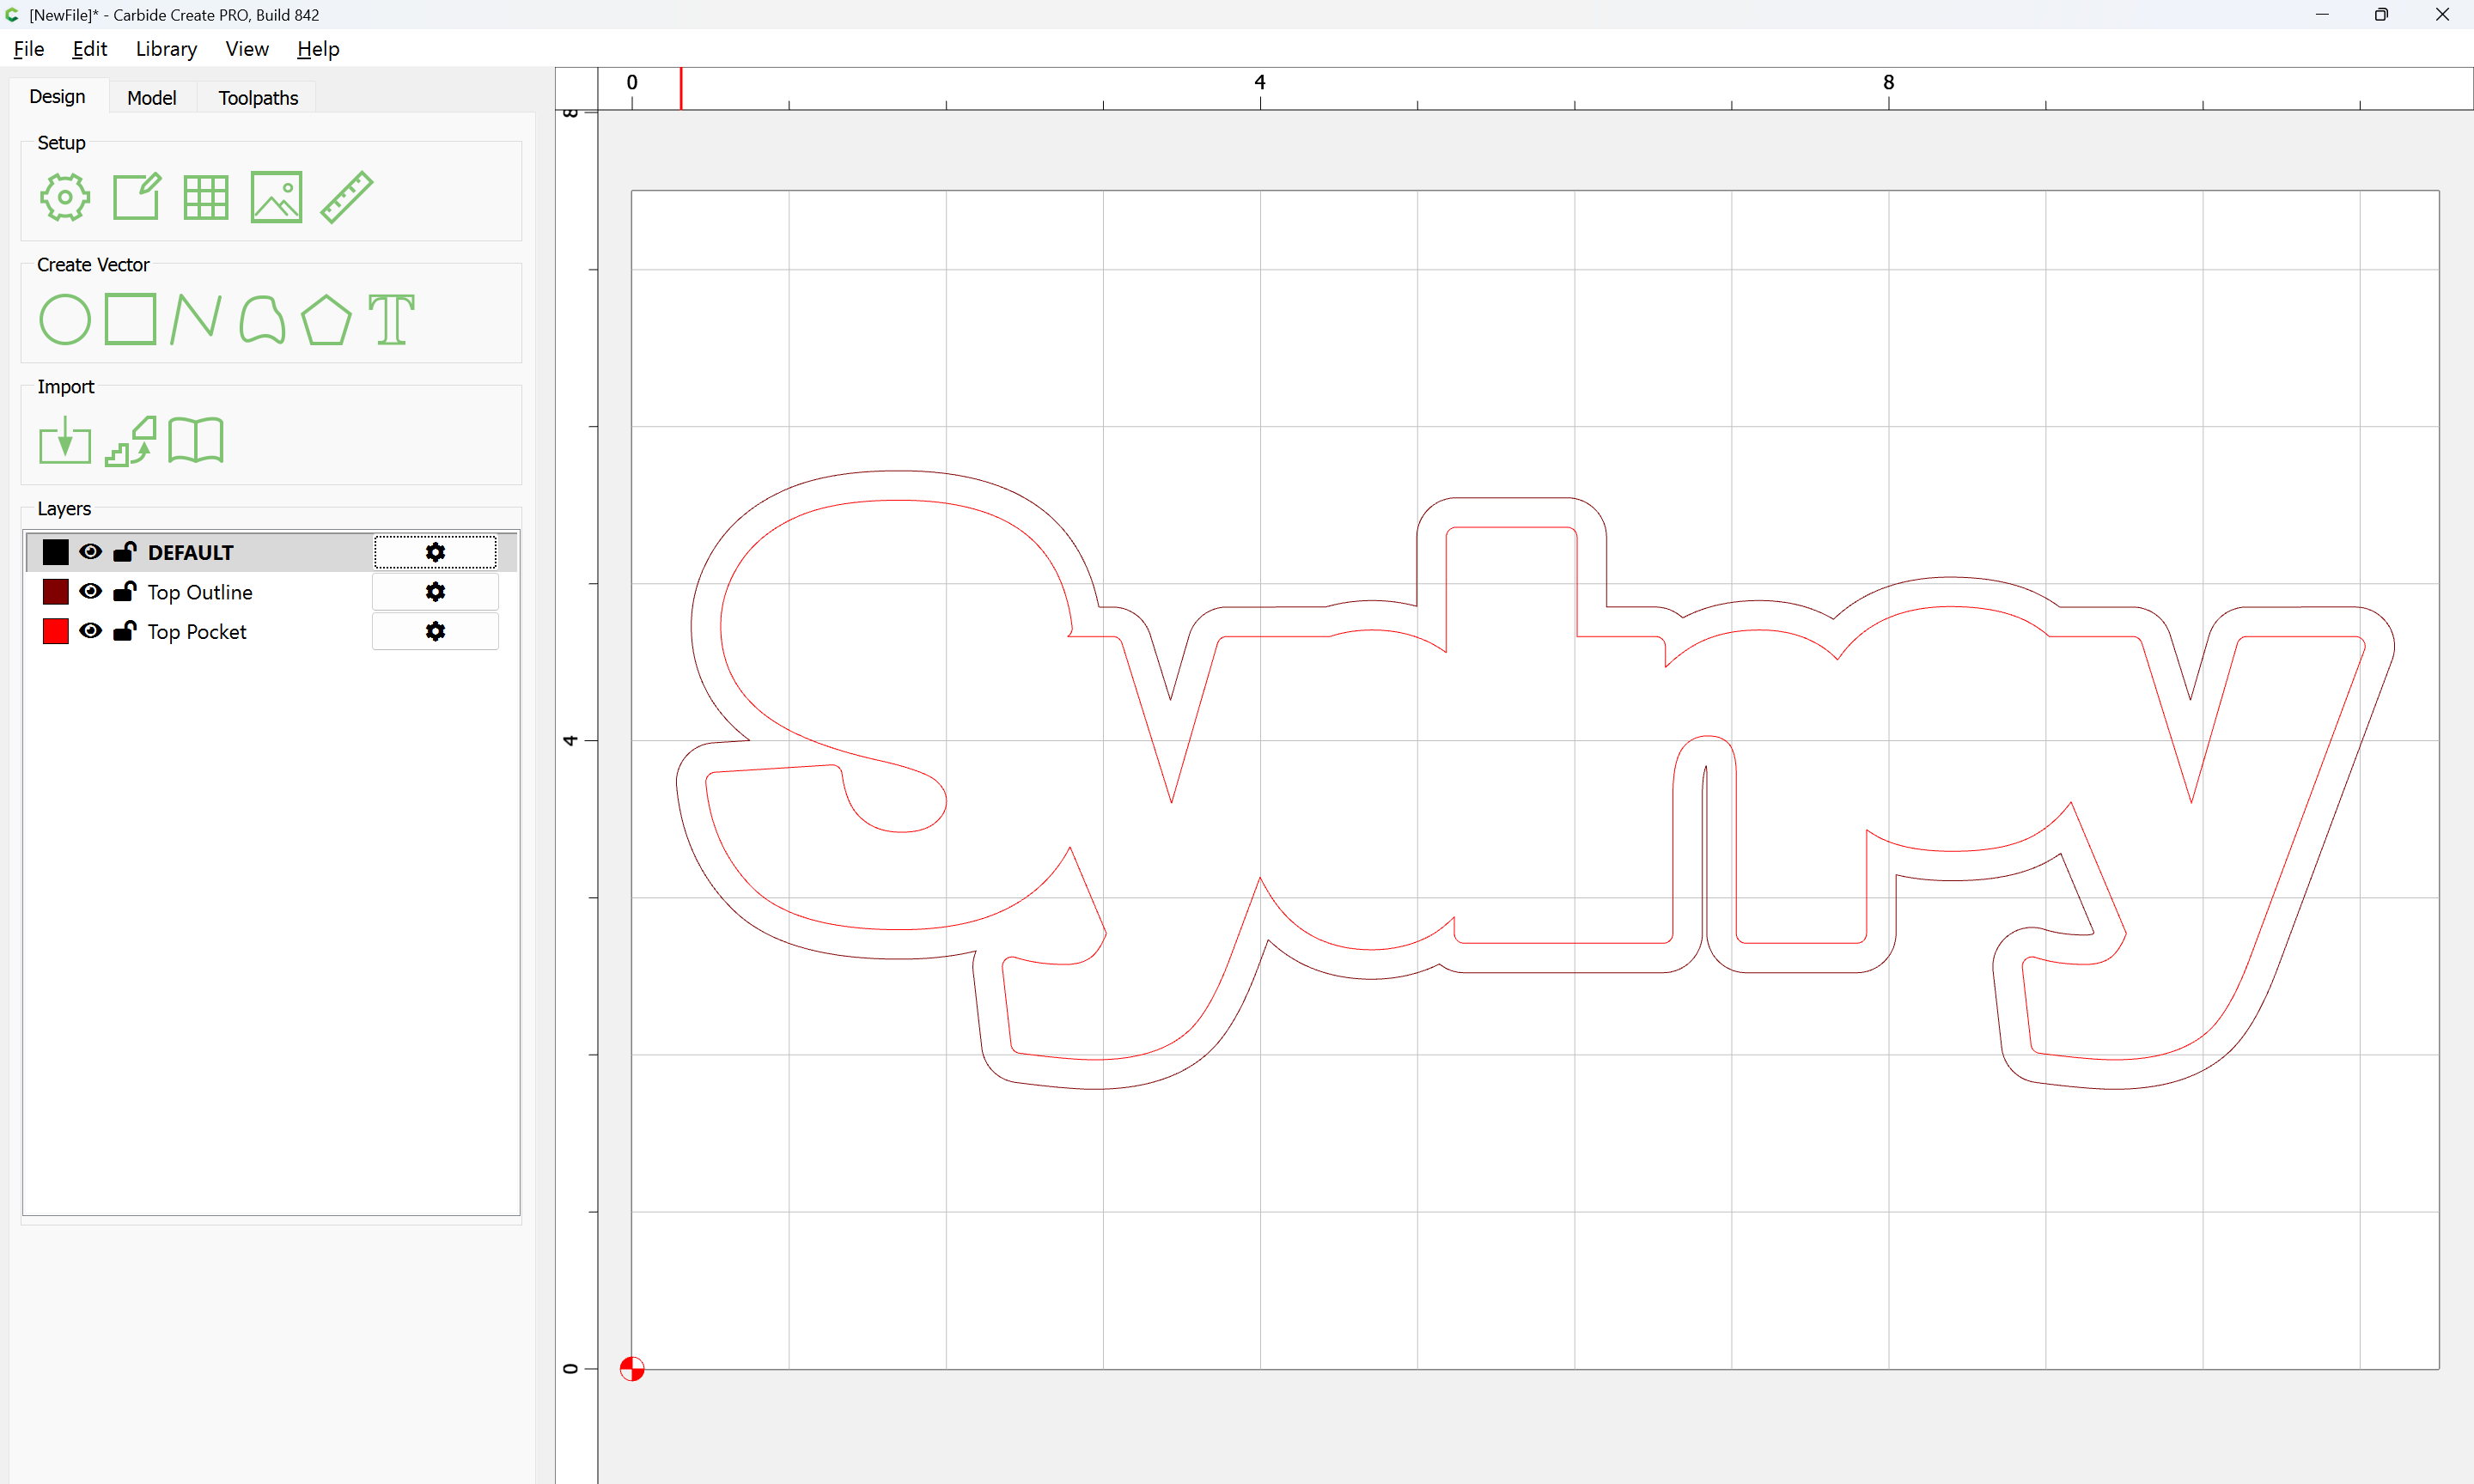Open the File menu
The image size is (2474, 1484).
(29, 49)
